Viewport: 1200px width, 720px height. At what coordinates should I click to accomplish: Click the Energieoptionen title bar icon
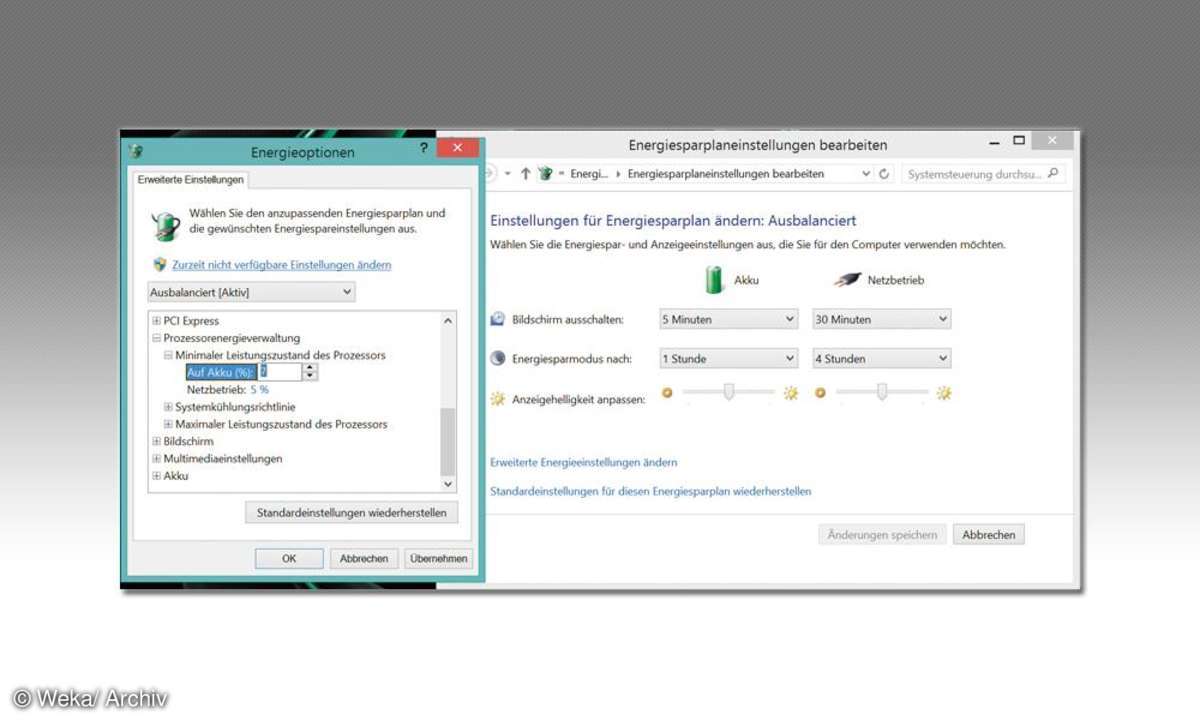(137, 152)
